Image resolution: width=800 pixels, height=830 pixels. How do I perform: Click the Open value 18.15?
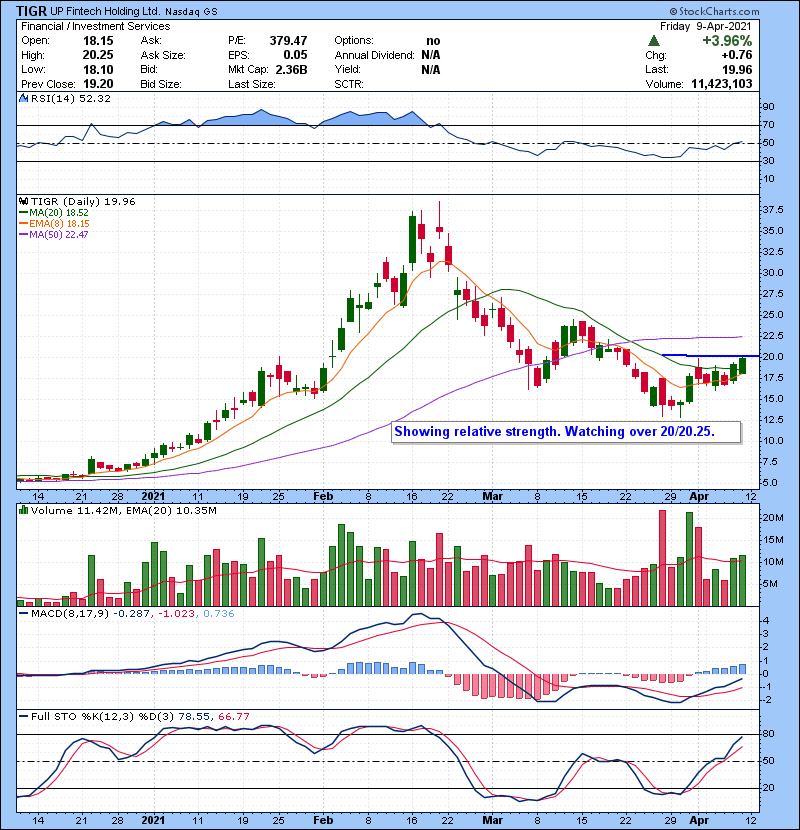[98, 41]
